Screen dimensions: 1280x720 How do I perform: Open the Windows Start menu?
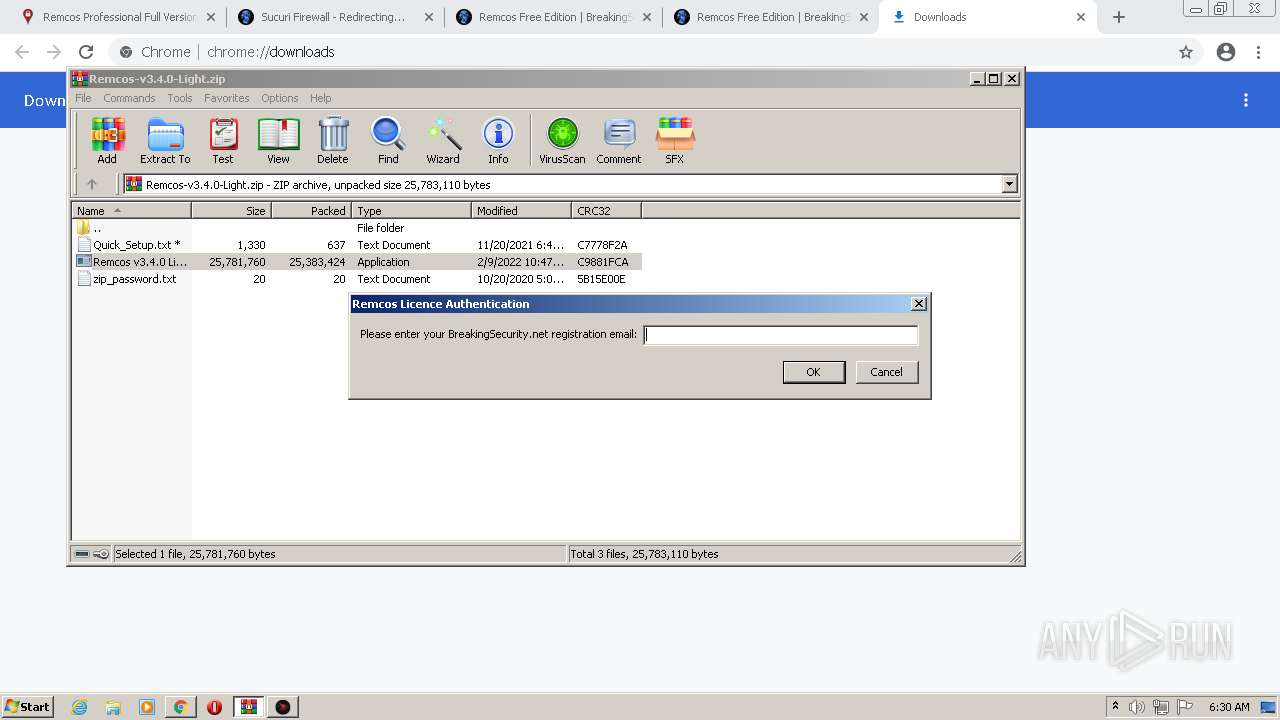tap(27, 706)
